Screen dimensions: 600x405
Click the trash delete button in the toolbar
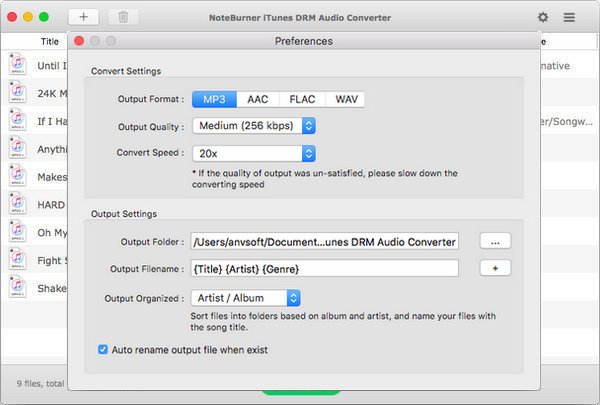coord(123,17)
